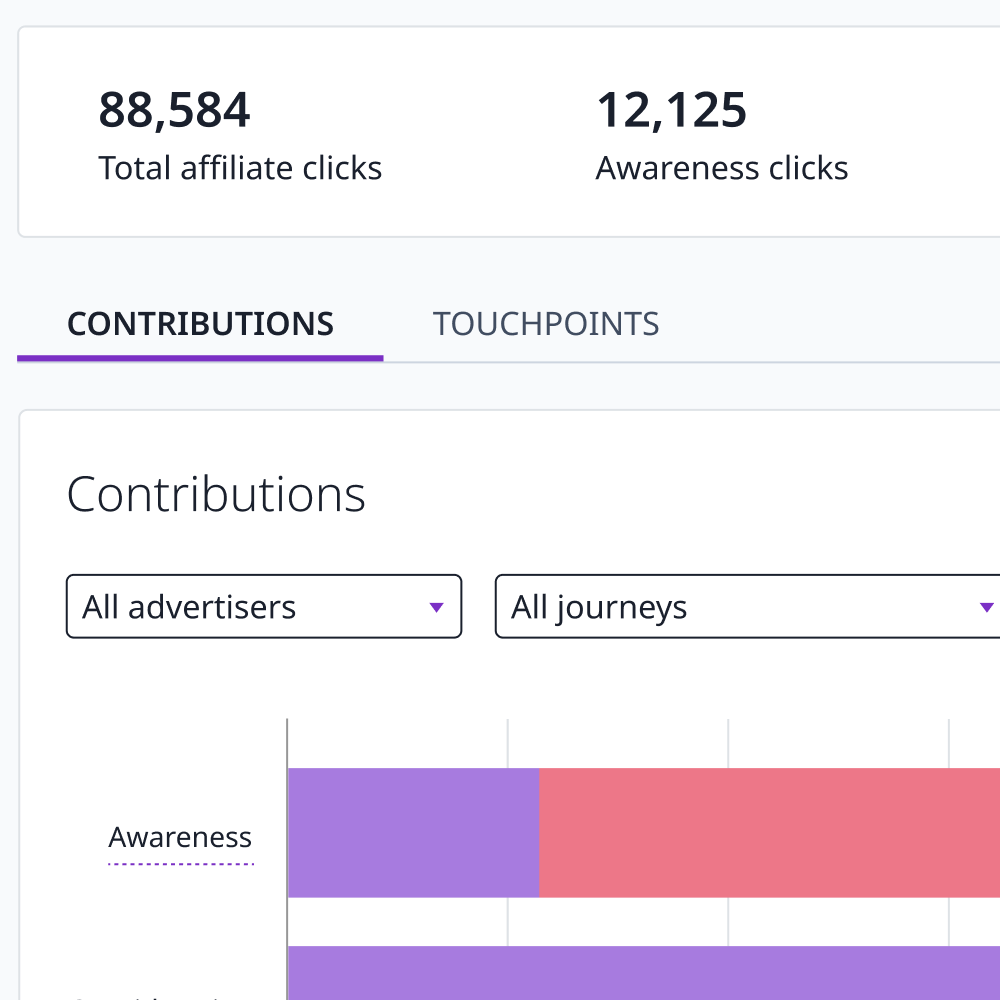Click the Awareness clicks label
The image size is (1000, 1000).
point(721,168)
